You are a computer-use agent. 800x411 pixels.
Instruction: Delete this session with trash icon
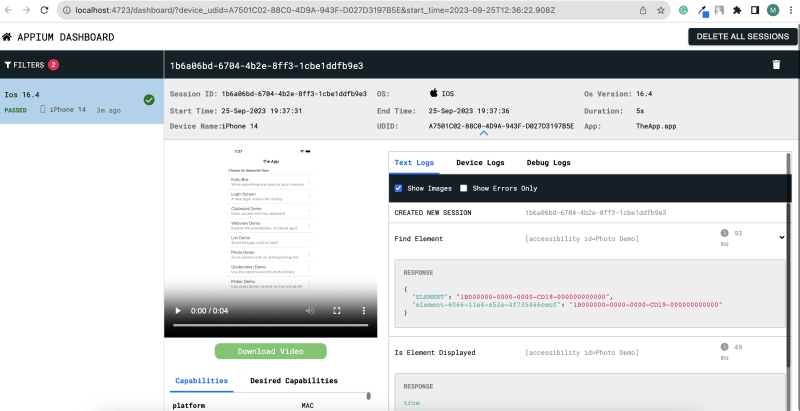click(777, 65)
